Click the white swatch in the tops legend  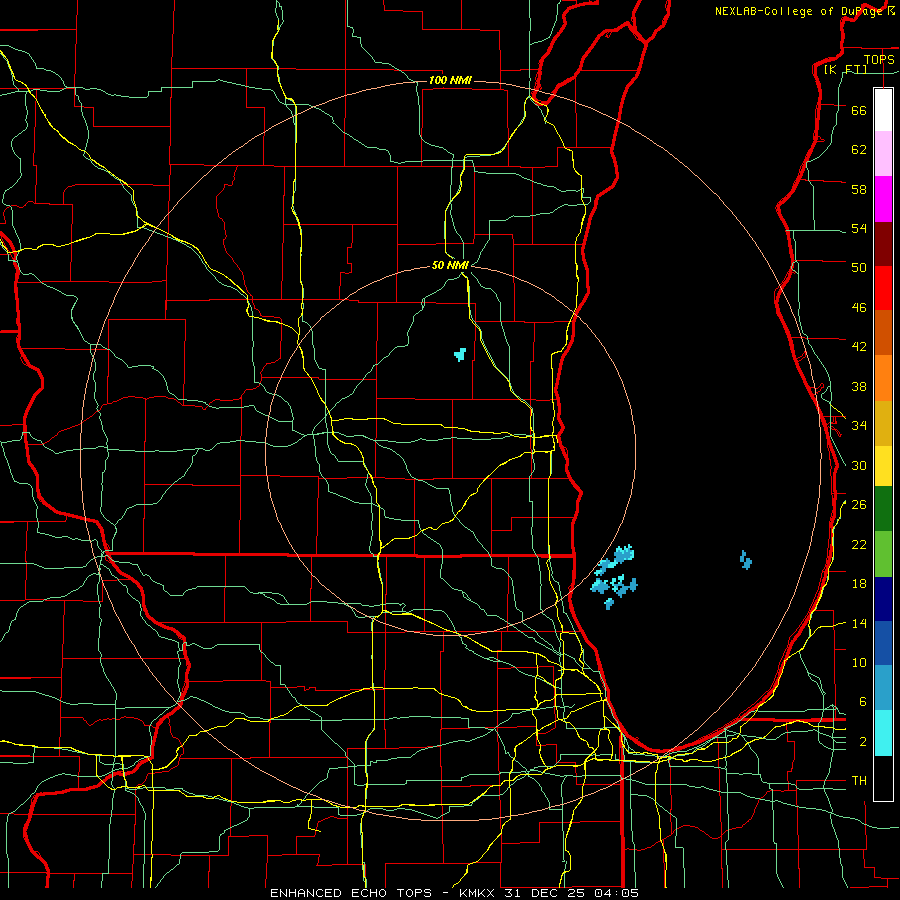[883, 110]
